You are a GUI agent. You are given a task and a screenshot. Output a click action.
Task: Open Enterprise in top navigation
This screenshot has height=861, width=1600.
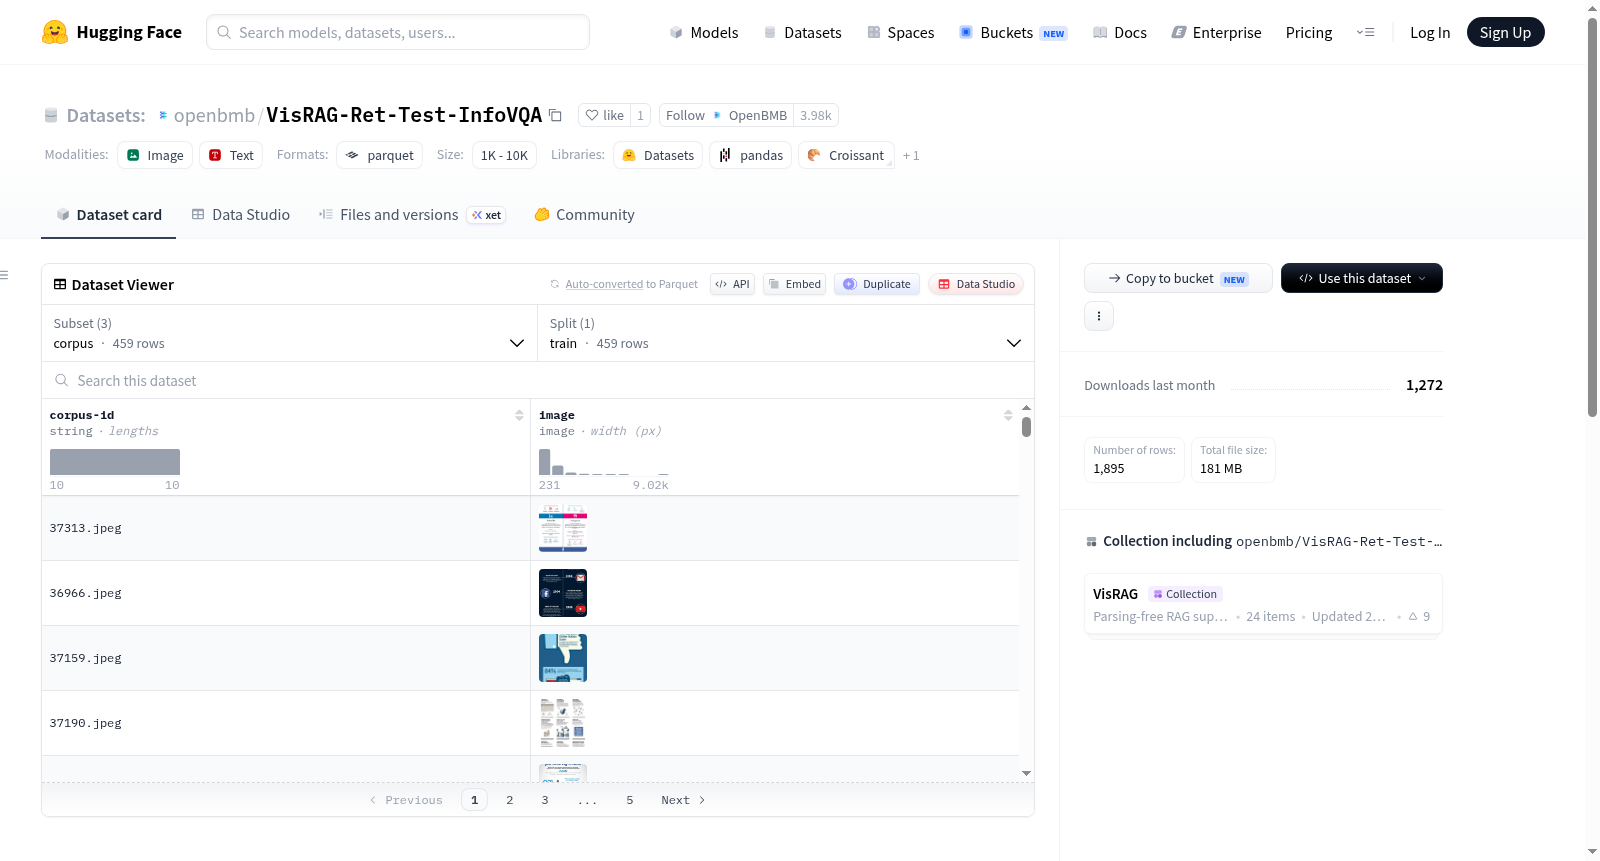1217,32
